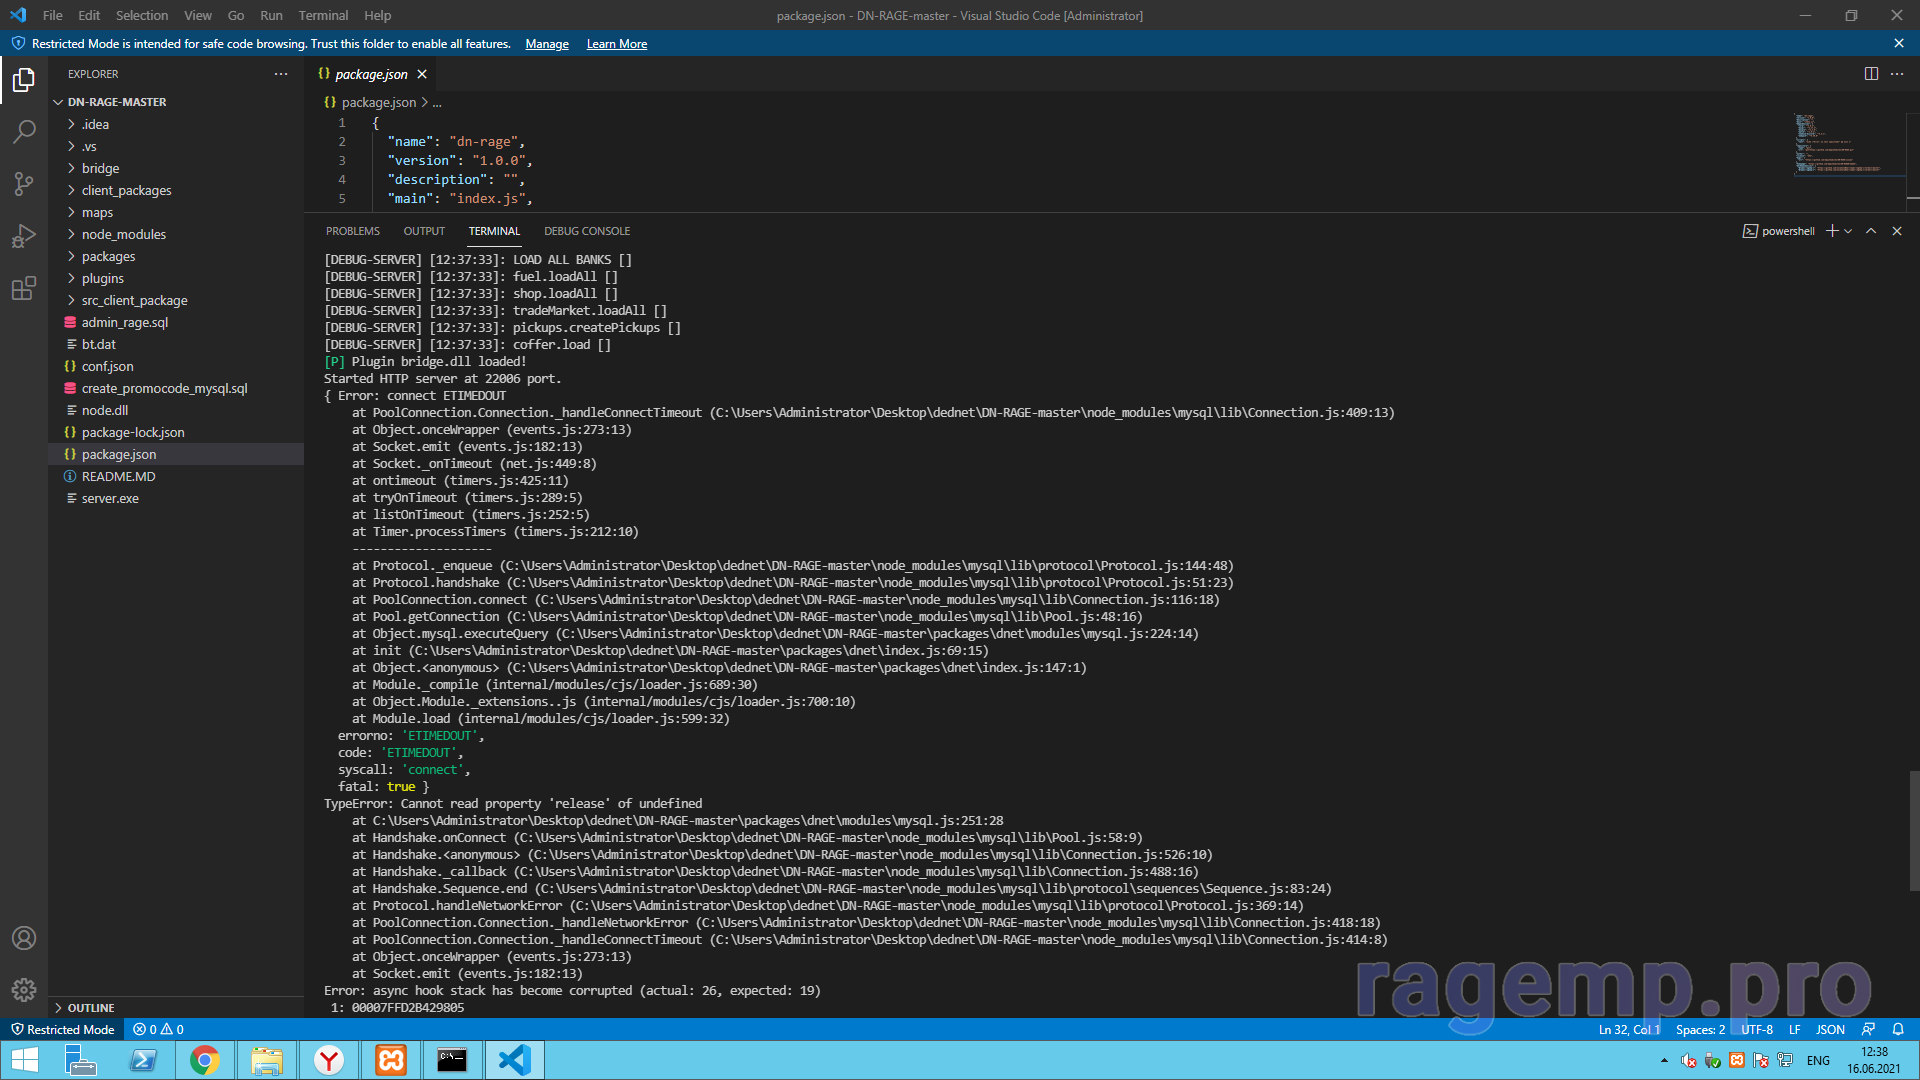Image resolution: width=1920 pixels, height=1080 pixels.
Task: Open the Extensions view
Action: tap(24, 289)
